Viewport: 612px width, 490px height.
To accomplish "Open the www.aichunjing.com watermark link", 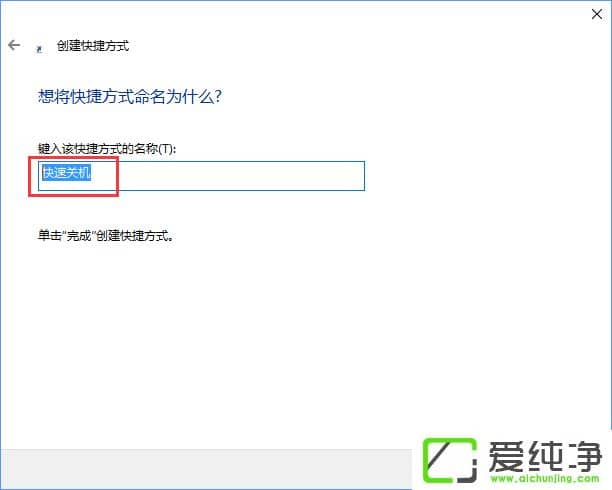I will click(x=545, y=478).
